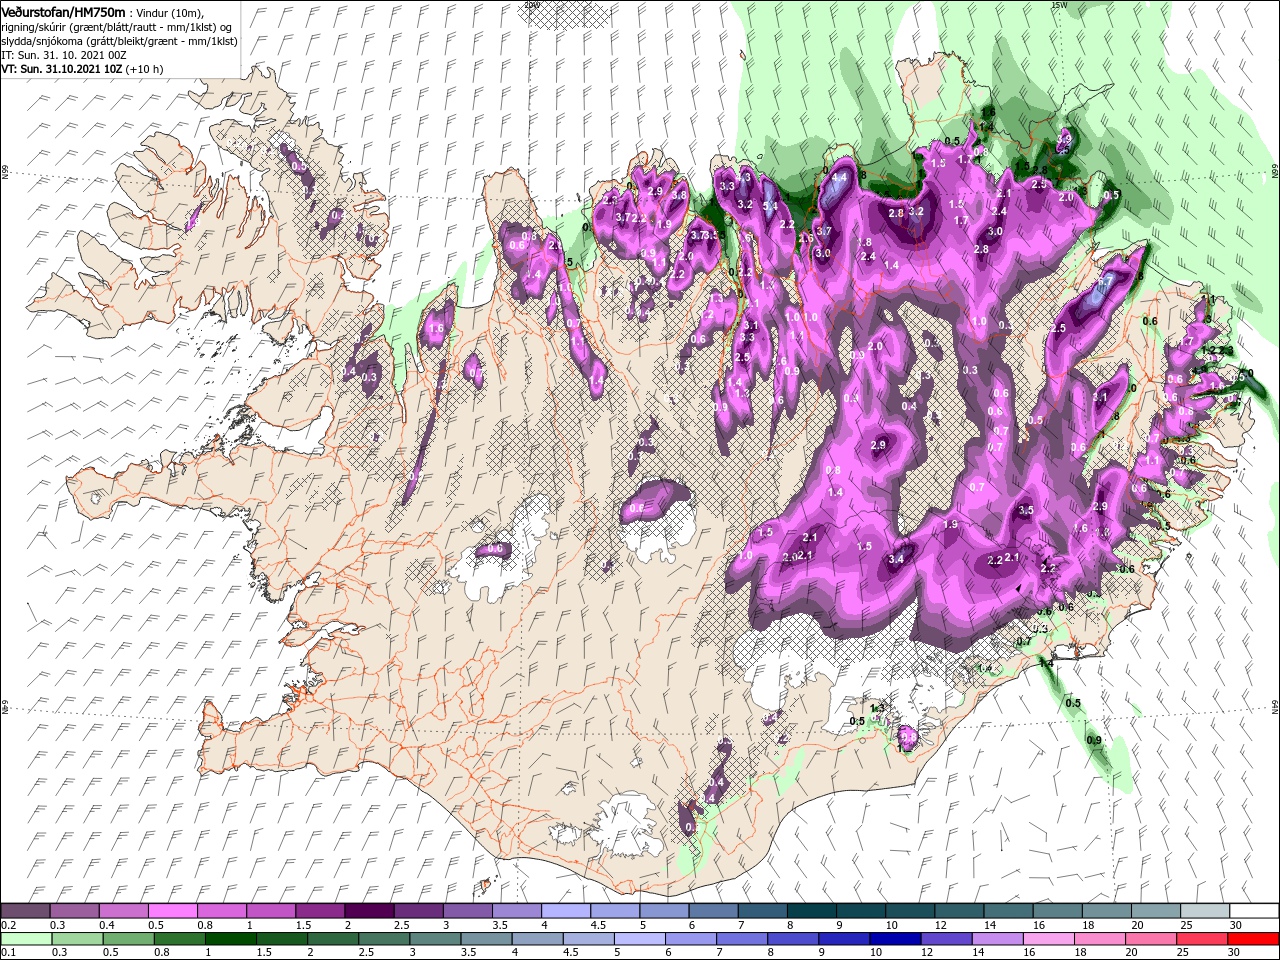Click the 15W longitude label at top
The width and height of the screenshot is (1280, 960).
(1059, 5)
